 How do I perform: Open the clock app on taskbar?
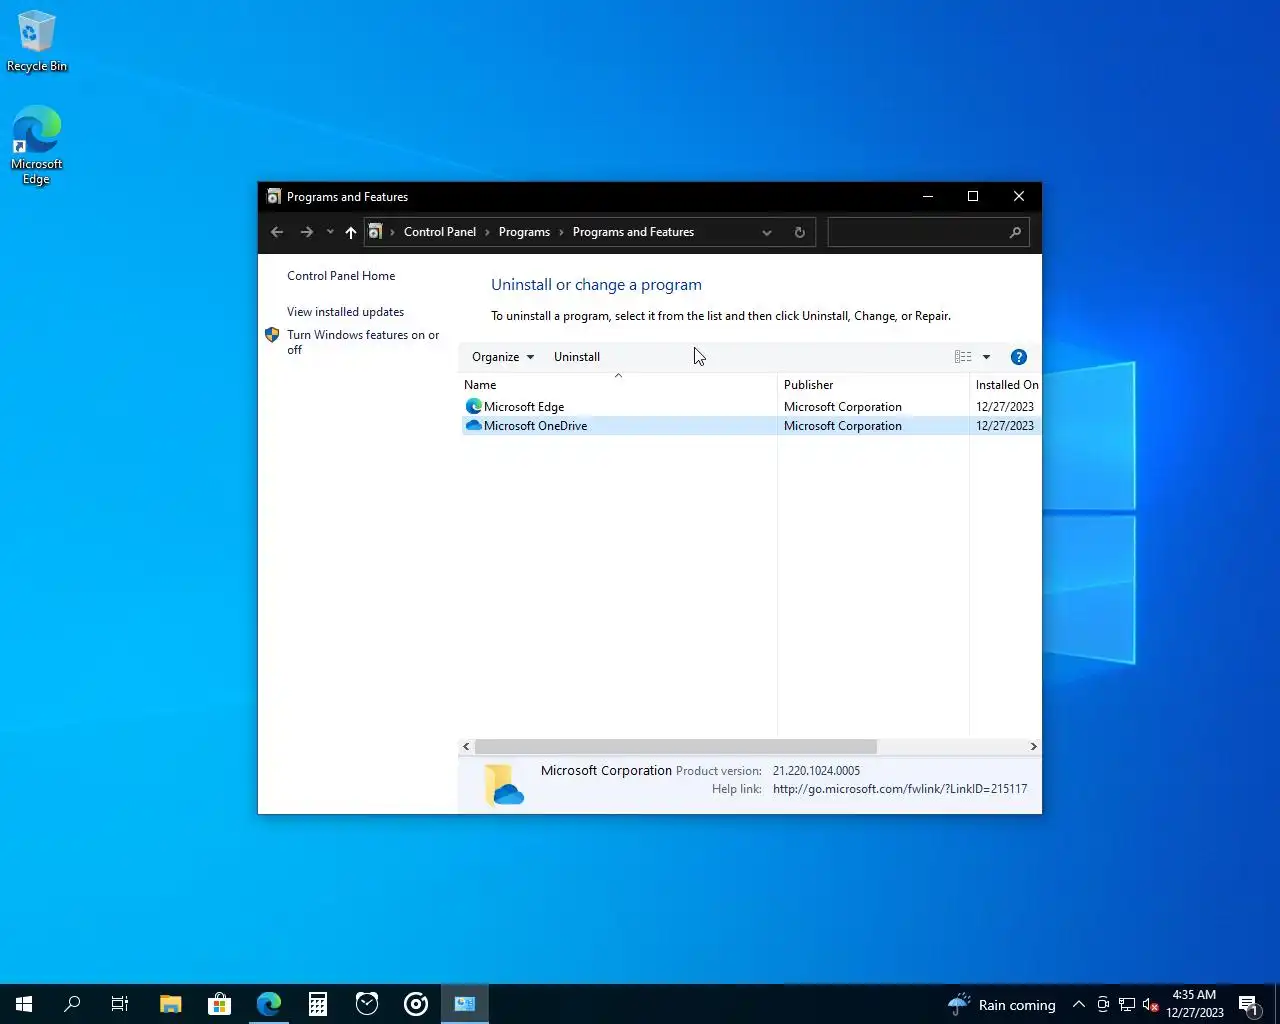(x=367, y=1004)
